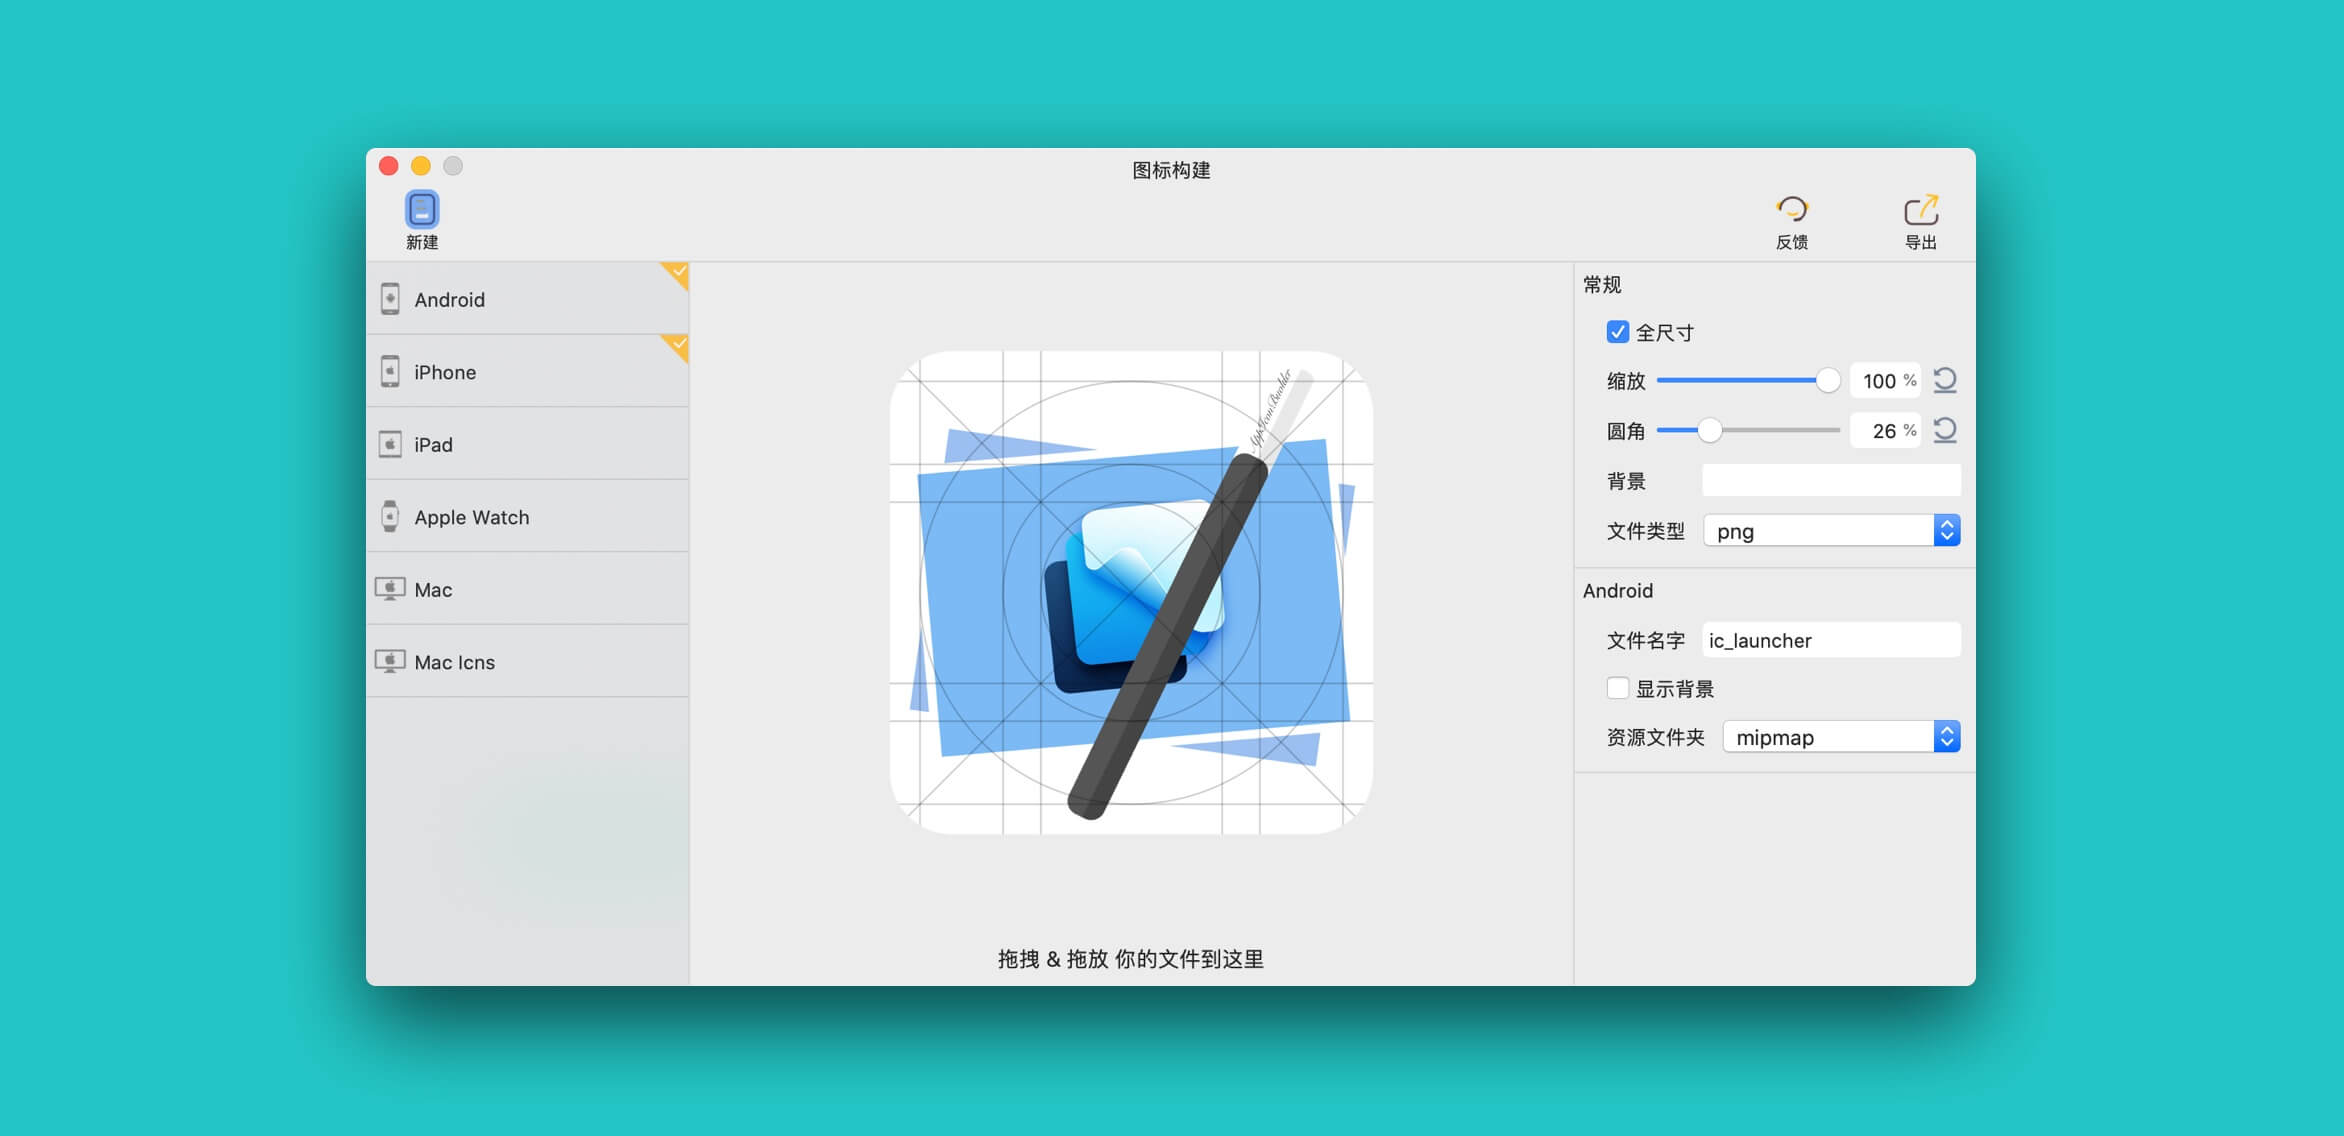The height and width of the screenshot is (1136, 2344).
Task: Click the Mac Icns monitor icon
Action: click(x=390, y=661)
